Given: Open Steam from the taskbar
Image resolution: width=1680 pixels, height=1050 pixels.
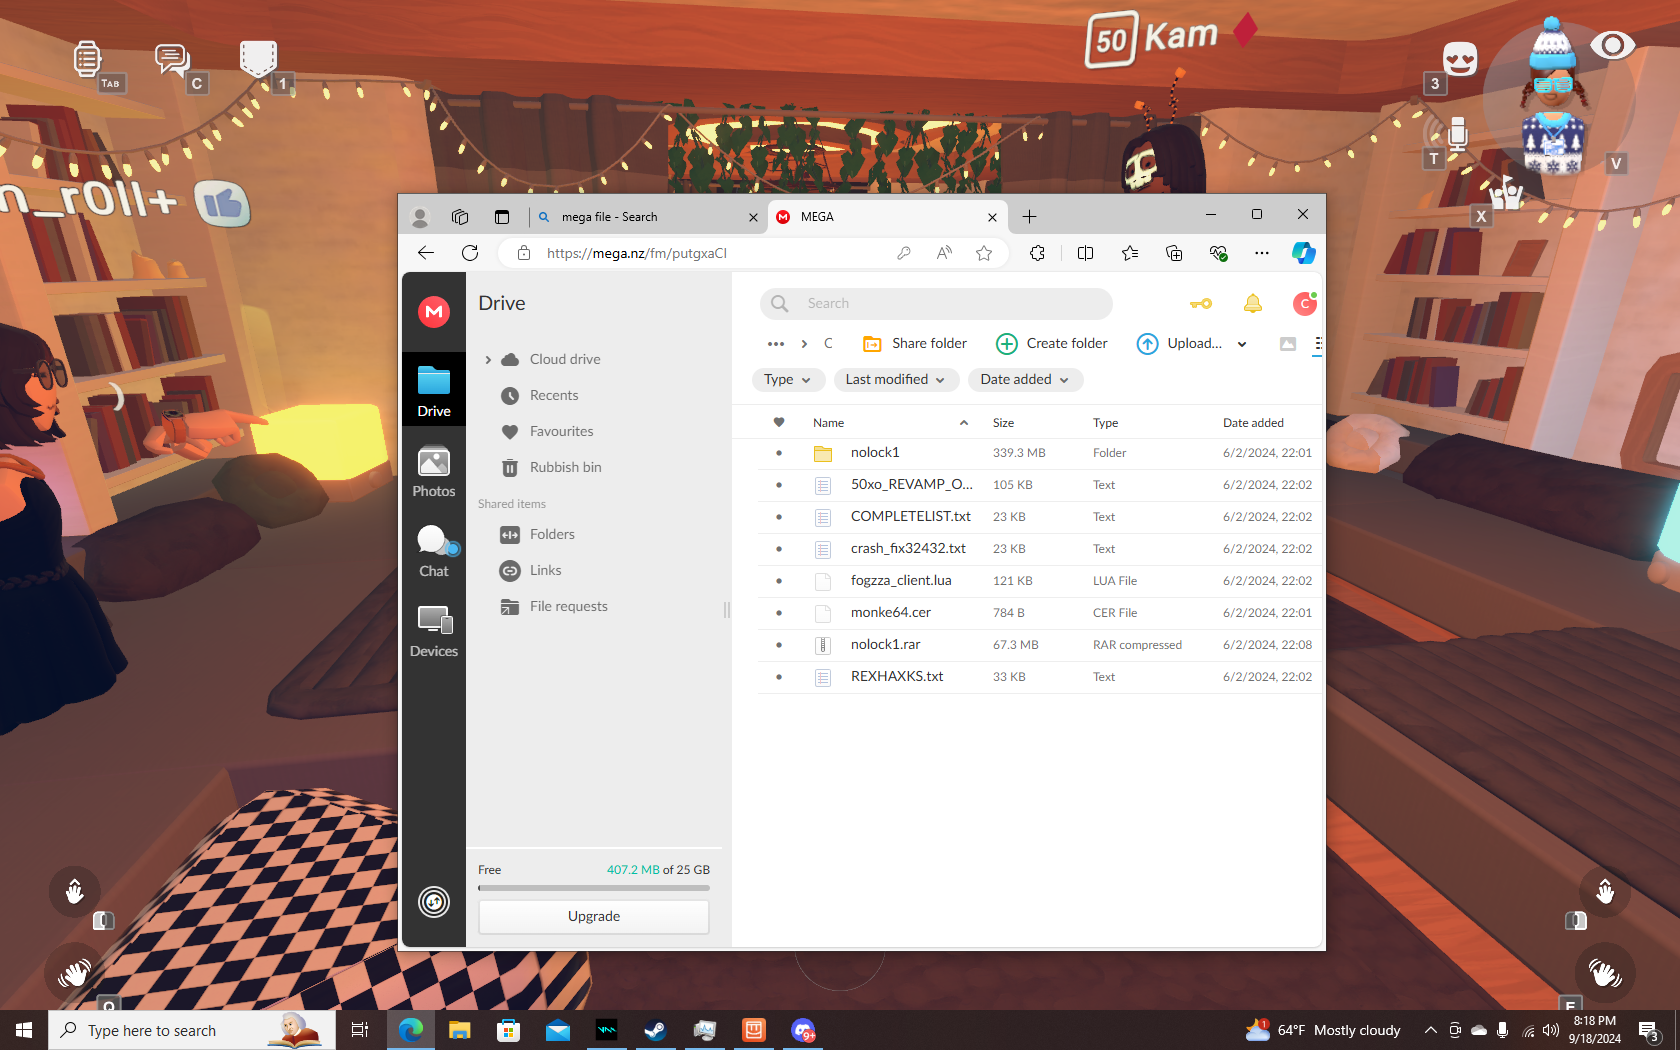Looking at the screenshot, I should tap(655, 1030).
